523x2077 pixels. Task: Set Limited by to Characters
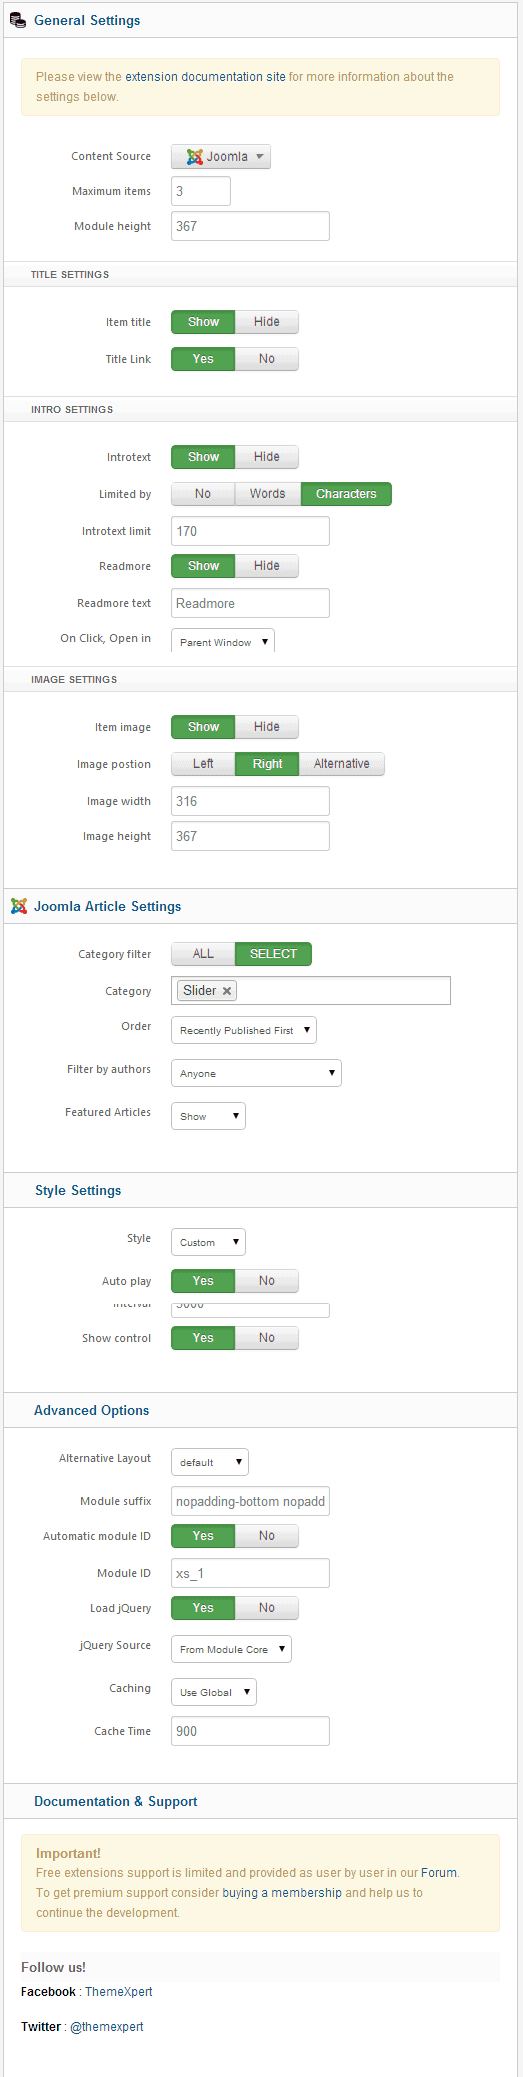coord(346,494)
